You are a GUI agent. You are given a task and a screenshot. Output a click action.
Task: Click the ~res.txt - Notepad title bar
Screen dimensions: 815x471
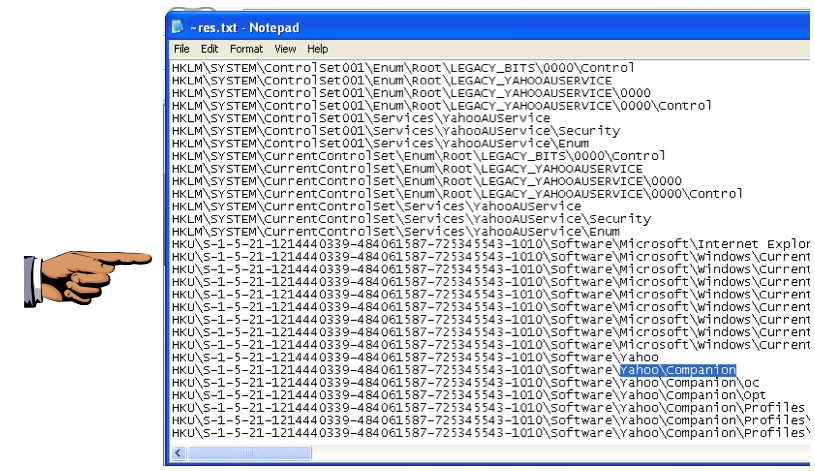point(489,27)
